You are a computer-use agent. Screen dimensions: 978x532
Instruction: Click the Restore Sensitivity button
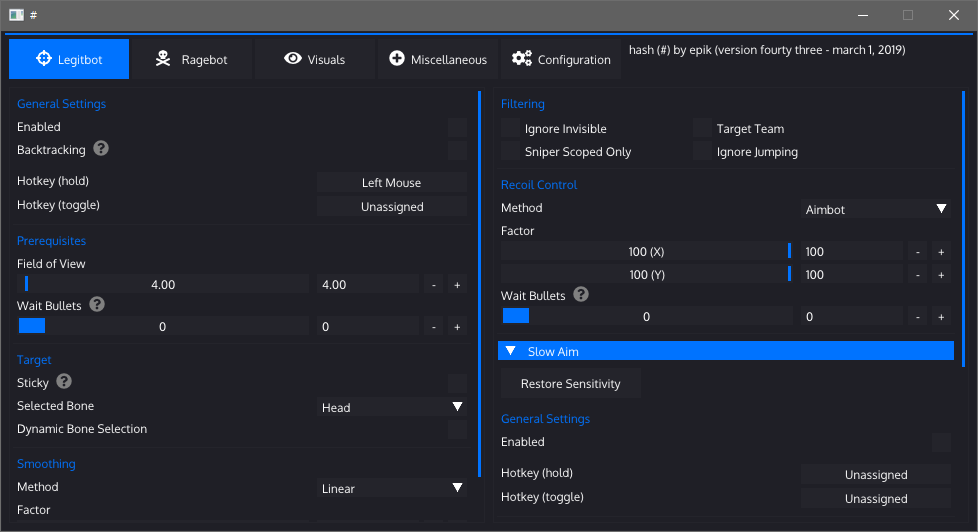[570, 384]
